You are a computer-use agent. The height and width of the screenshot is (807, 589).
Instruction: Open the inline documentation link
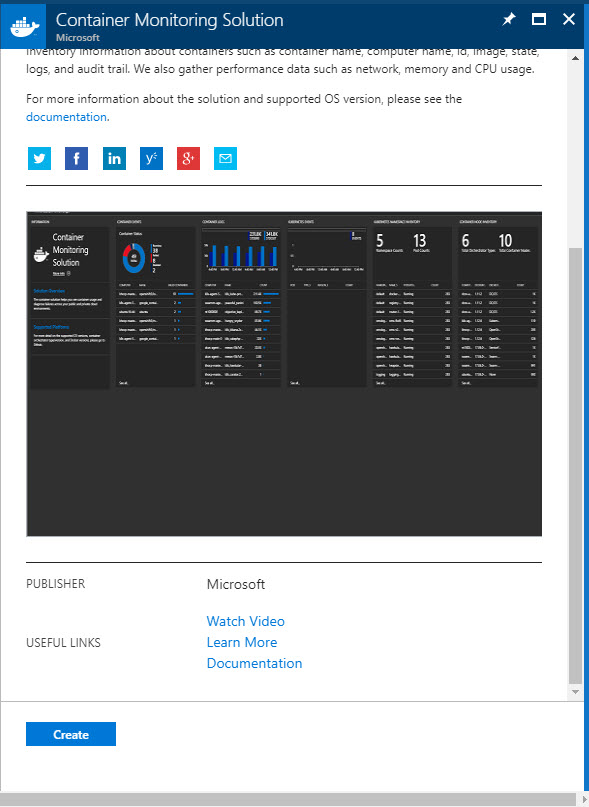66,117
